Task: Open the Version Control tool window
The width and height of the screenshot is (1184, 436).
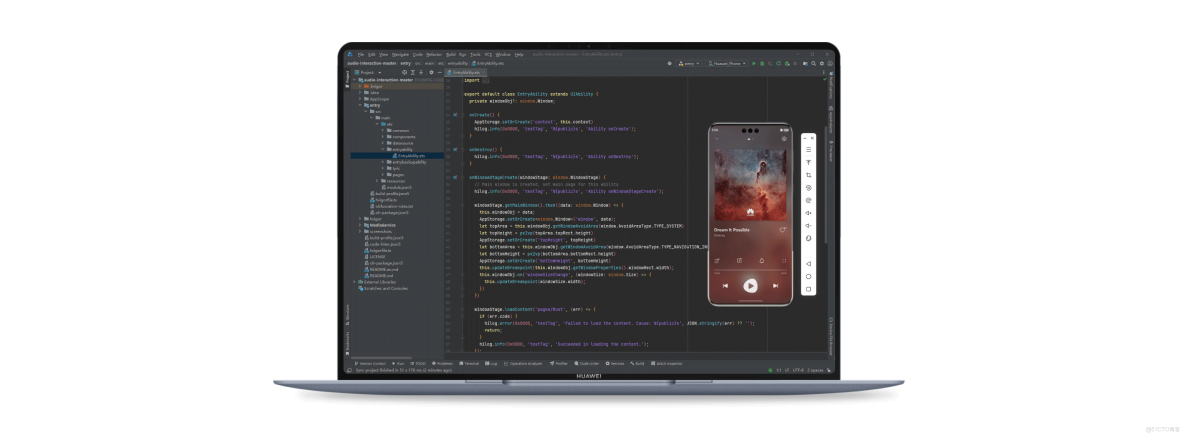Action: pyautogui.click(x=369, y=363)
